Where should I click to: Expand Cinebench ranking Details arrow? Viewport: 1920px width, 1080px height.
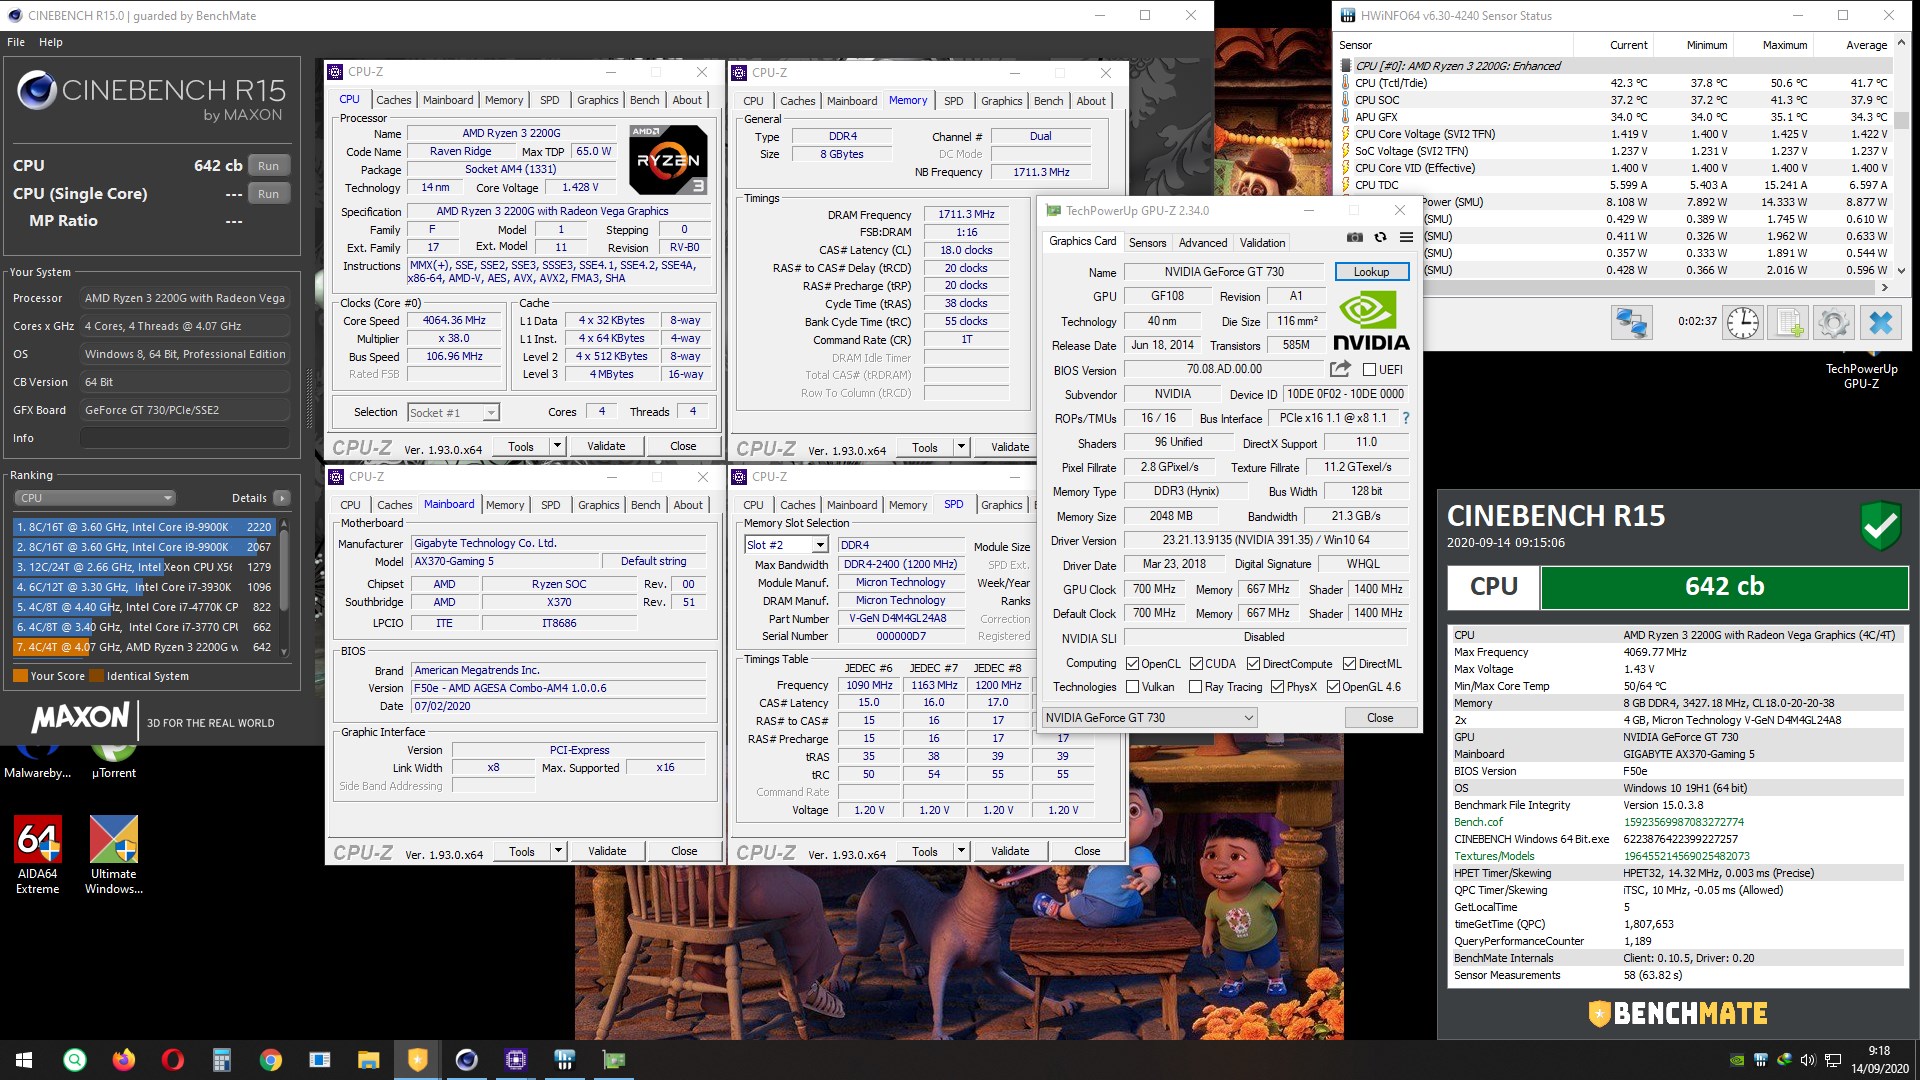[x=282, y=498]
